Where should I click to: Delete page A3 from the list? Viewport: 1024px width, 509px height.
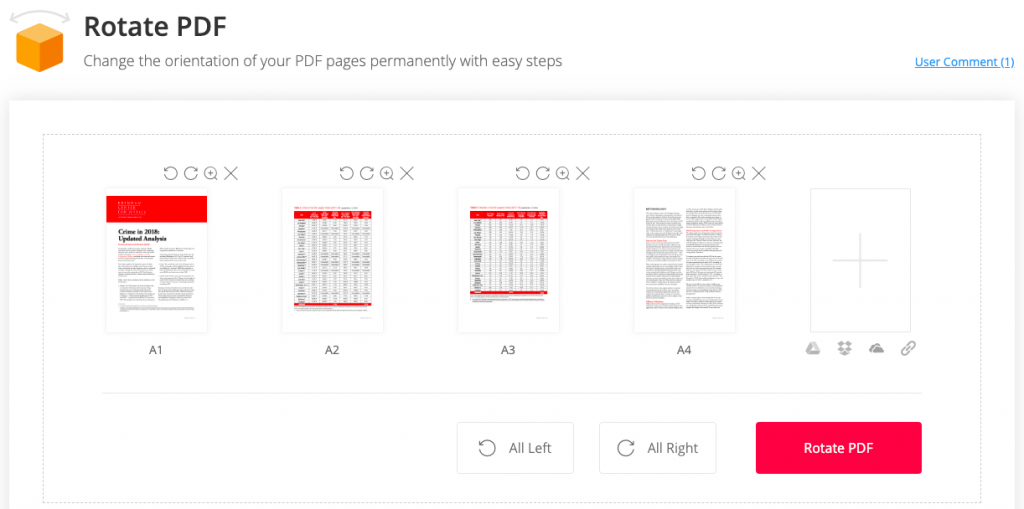coord(583,173)
